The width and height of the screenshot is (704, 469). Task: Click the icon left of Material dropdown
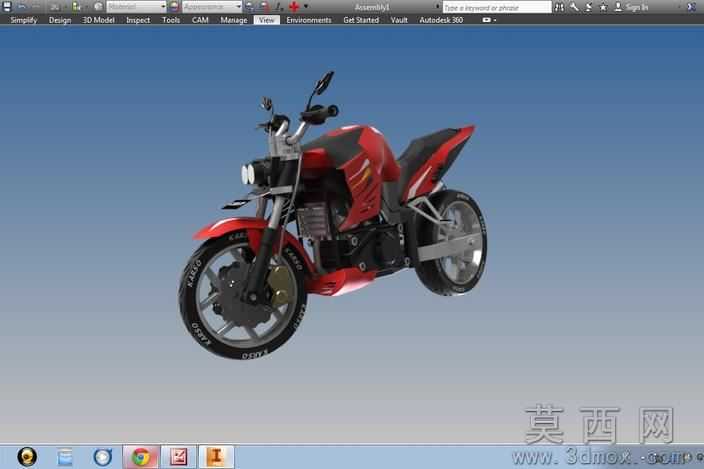point(98,7)
